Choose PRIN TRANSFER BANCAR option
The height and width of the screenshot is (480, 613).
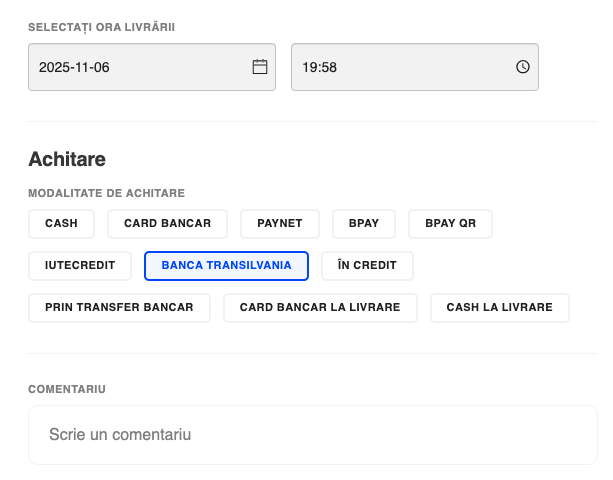tap(119, 307)
